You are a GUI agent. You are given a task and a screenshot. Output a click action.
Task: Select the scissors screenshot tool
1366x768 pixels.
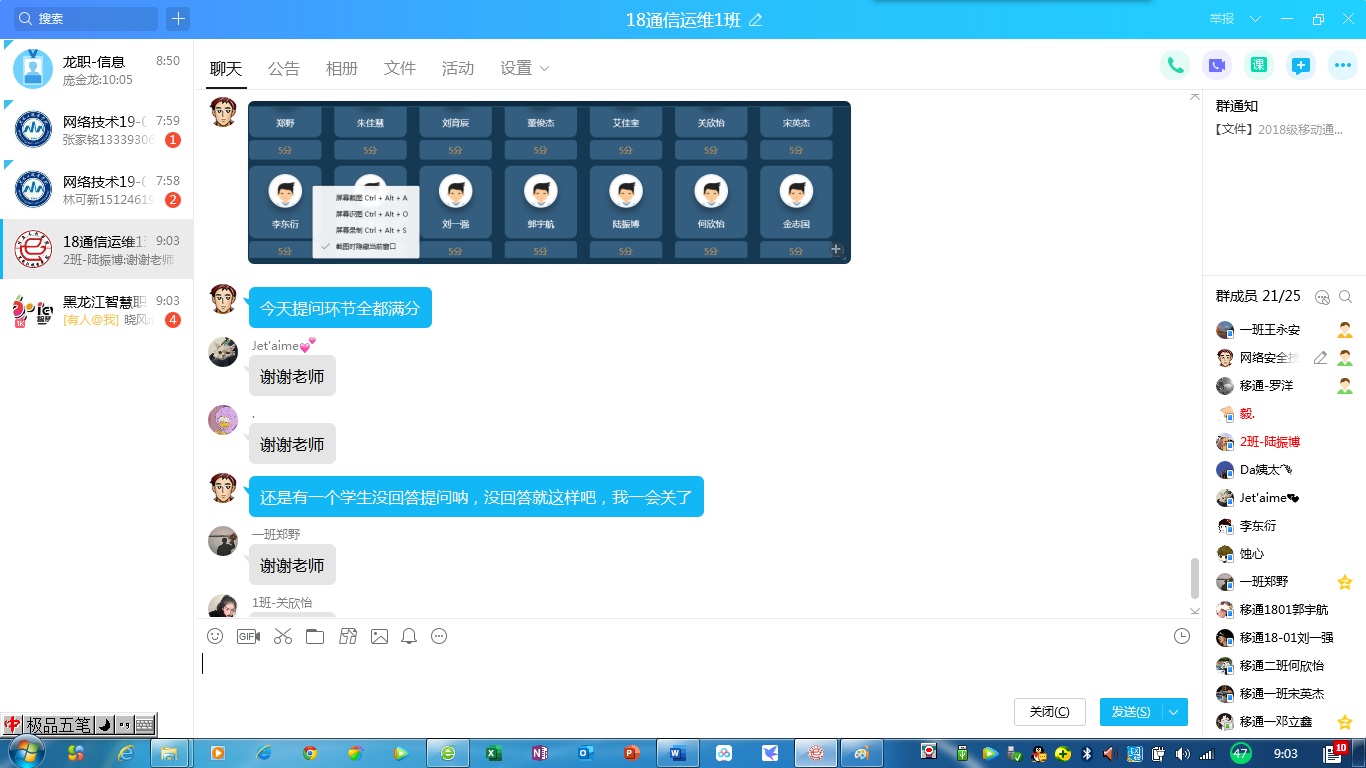(x=283, y=636)
